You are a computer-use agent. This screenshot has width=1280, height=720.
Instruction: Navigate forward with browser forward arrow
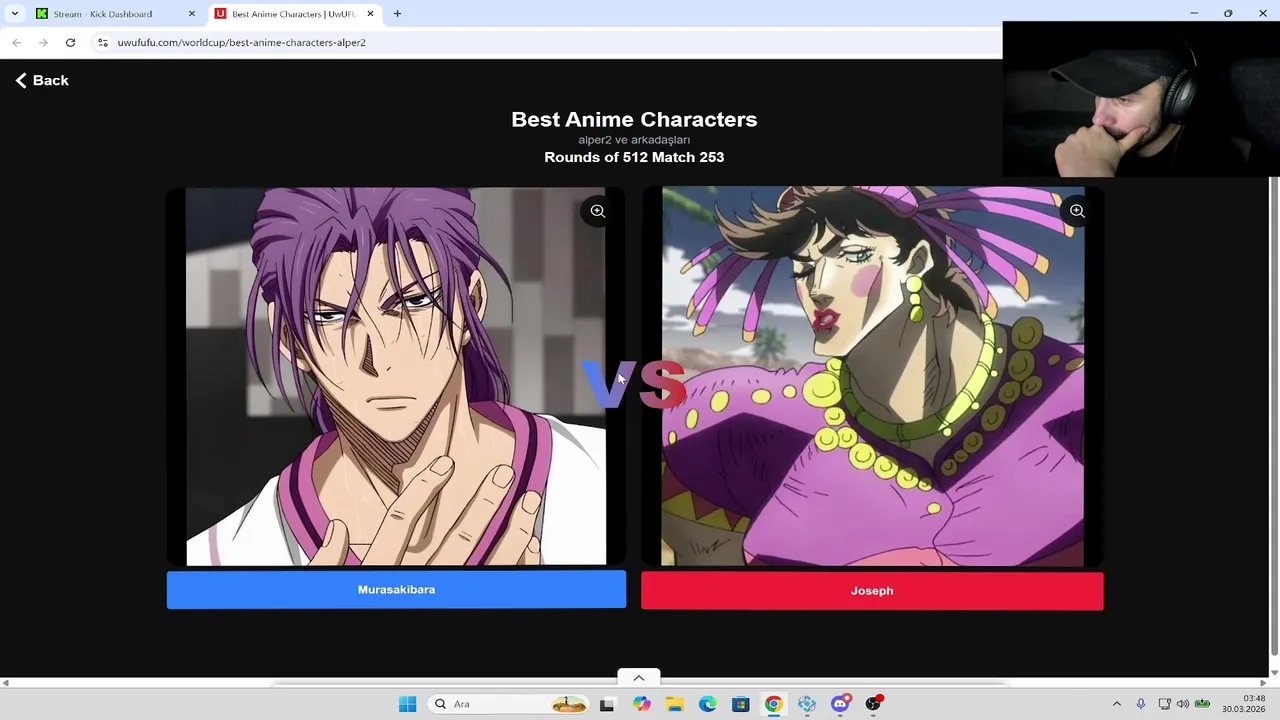43,42
